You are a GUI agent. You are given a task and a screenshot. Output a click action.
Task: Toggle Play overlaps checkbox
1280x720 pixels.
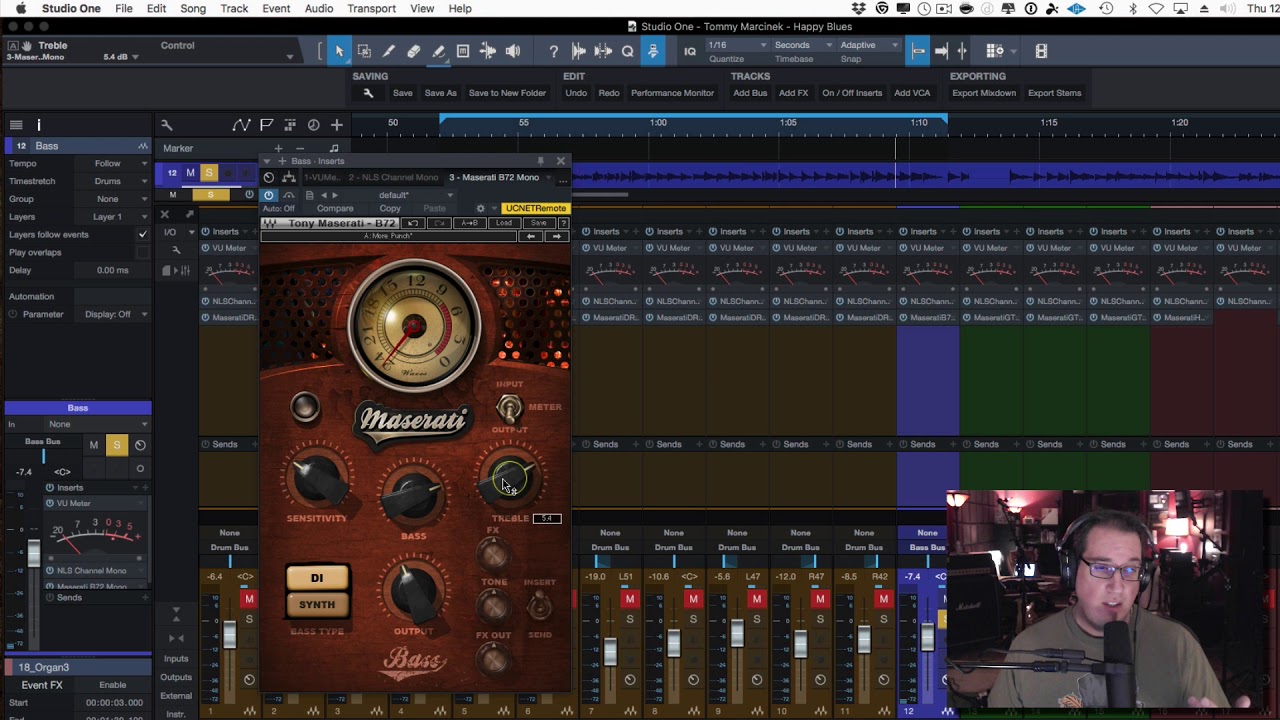143,253
